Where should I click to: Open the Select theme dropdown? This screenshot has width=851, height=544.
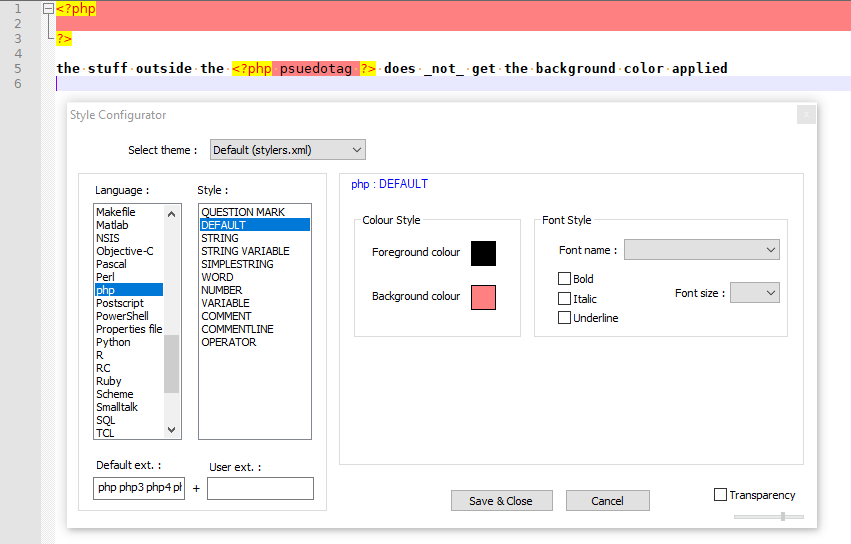(288, 150)
